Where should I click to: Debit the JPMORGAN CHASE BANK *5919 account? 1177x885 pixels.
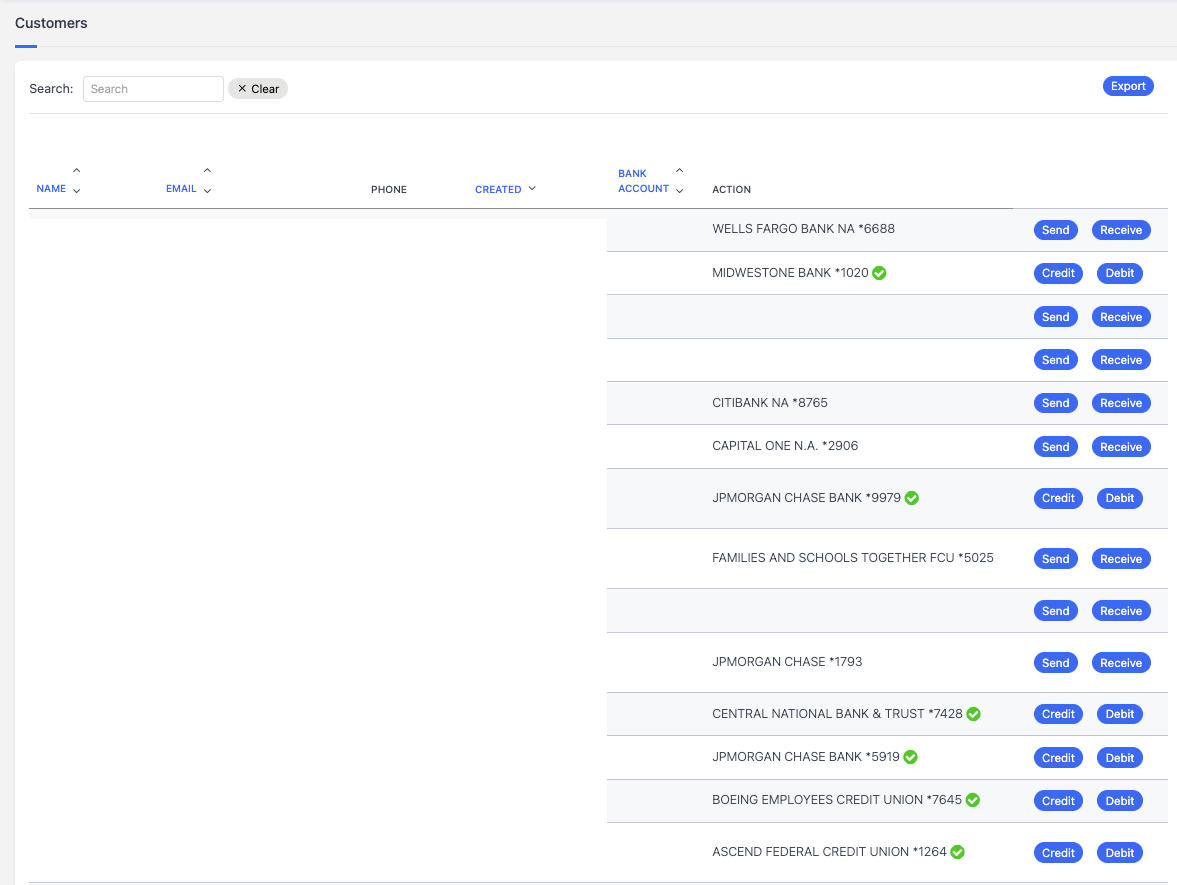tap(1119, 758)
